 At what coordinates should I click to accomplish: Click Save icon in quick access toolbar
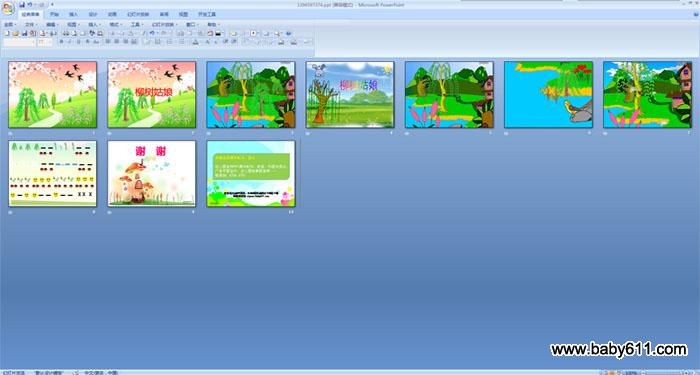22,4
